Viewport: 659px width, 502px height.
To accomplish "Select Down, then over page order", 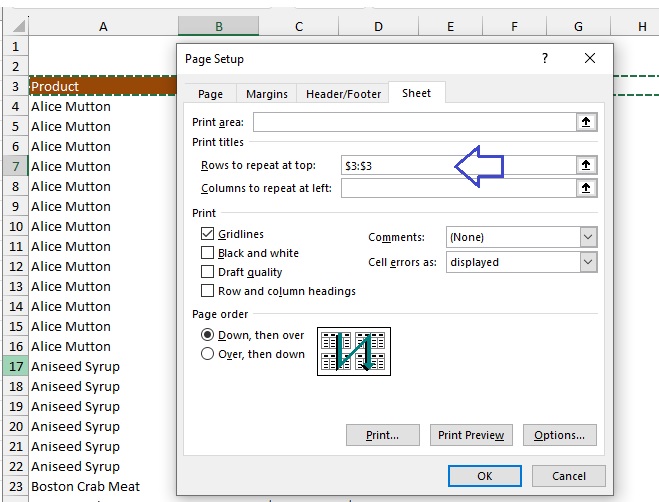I will [207, 335].
